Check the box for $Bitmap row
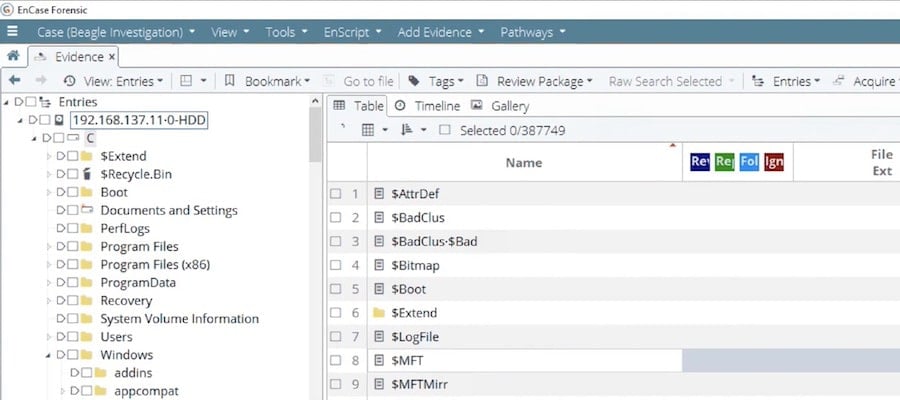Screen dimensions: 900x400 (336, 265)
